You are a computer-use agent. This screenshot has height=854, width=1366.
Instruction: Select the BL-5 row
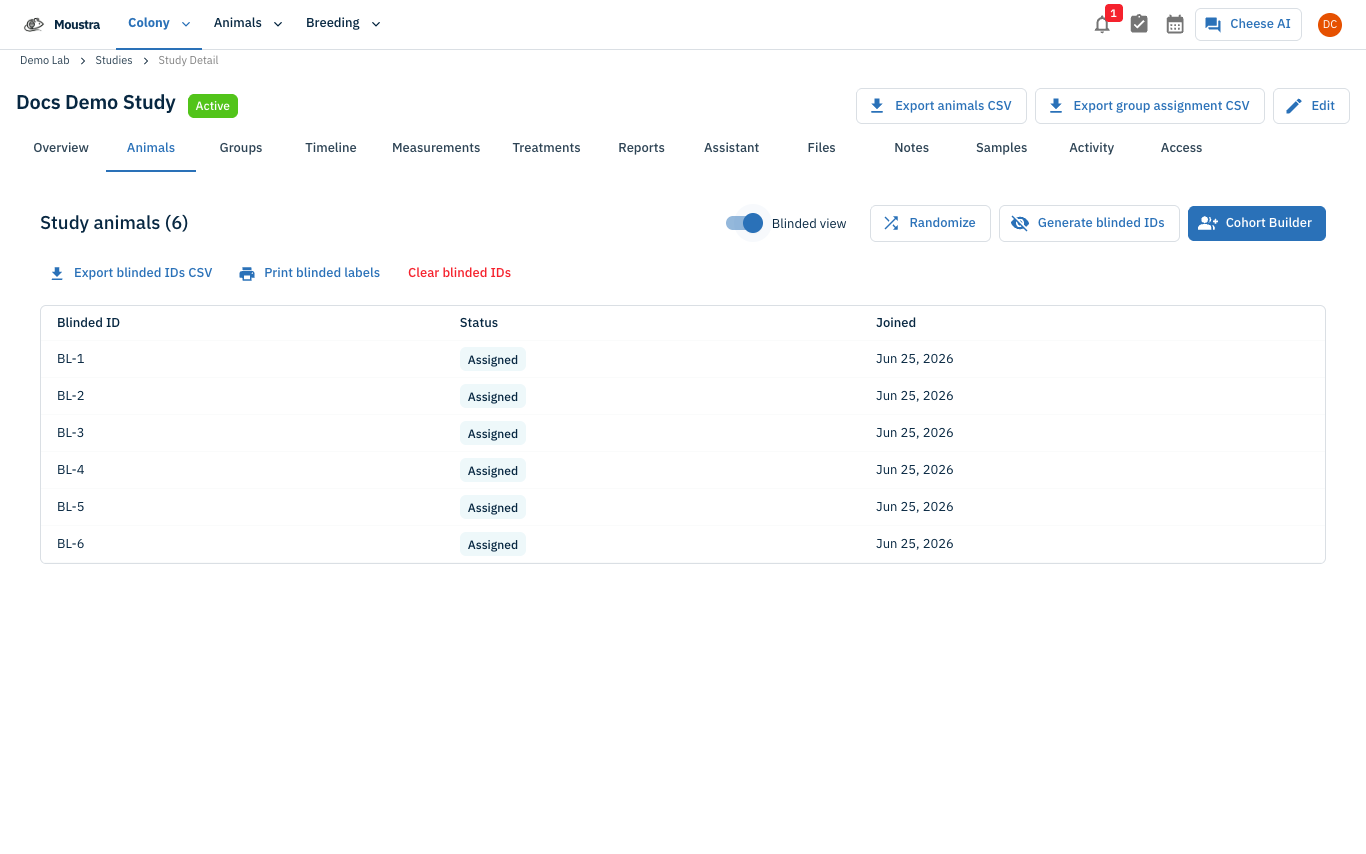[x=683, y=507]
